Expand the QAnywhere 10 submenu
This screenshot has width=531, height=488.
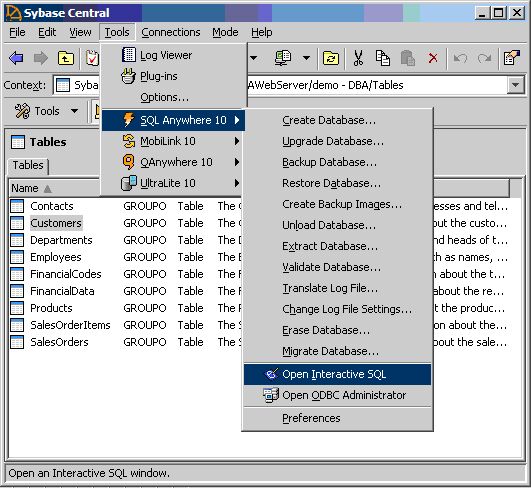(x=237, y=162)
